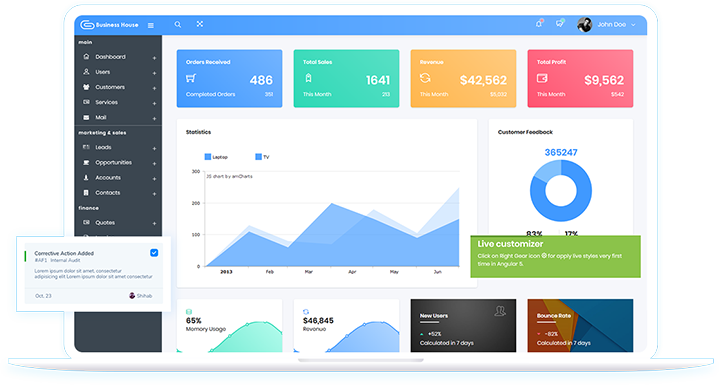Click the 486 orders value
The height and width of the screenshot is (385, 719).
click(261, 80)
